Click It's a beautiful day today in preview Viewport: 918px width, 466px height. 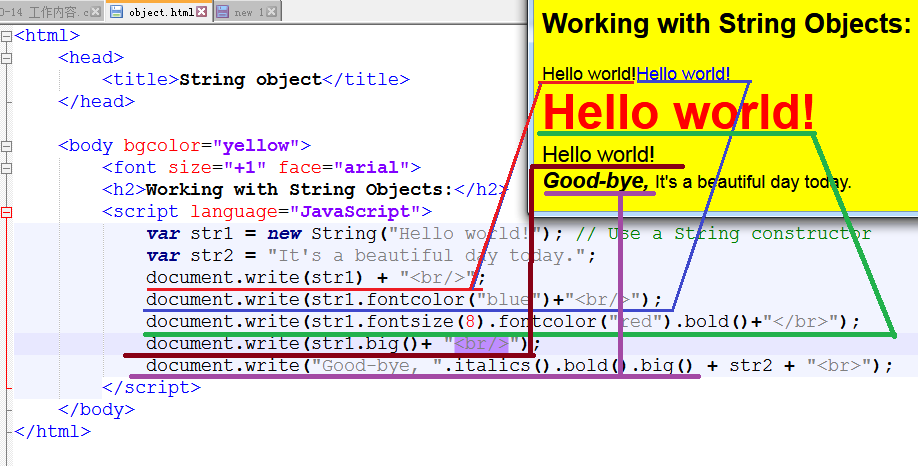point(753,182)
